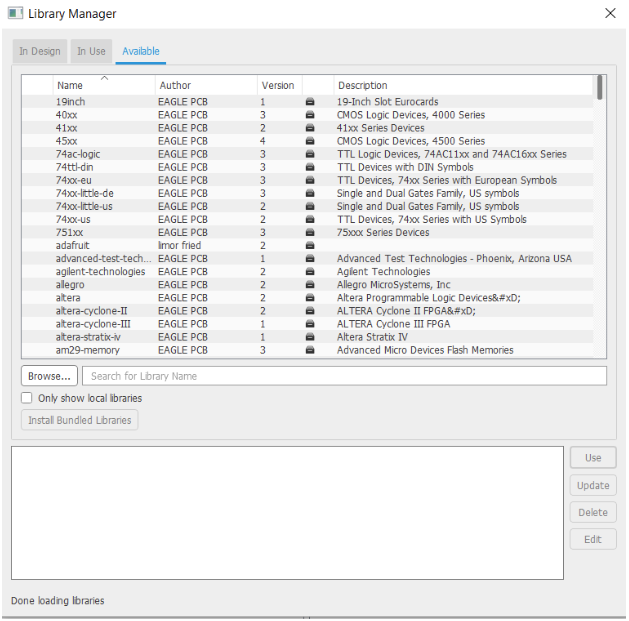Click the Library Manager window icon in title bar
The width and height of the screenshot is (629, 621).
point(15,14)
